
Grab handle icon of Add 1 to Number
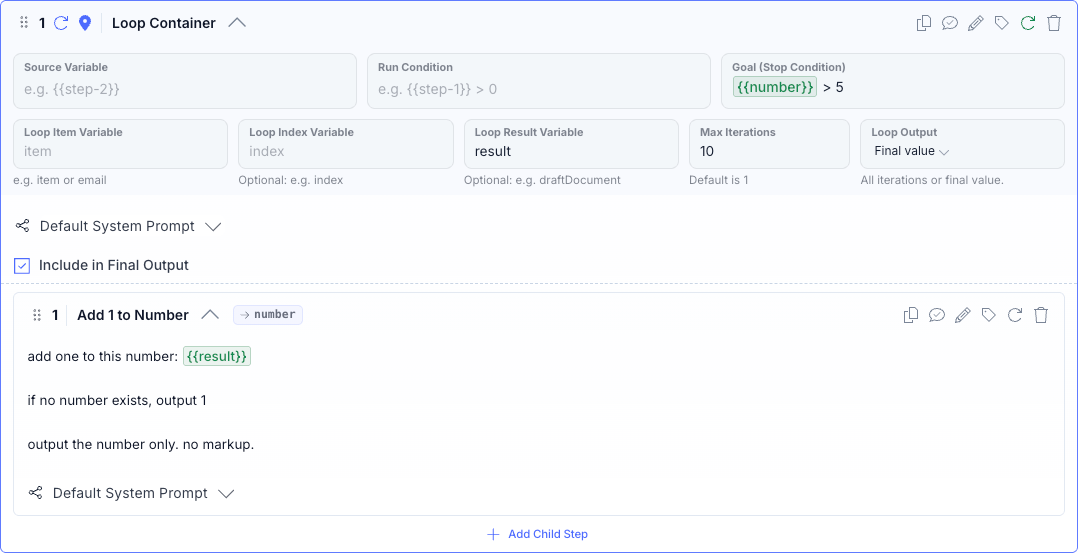pos(37,315)
